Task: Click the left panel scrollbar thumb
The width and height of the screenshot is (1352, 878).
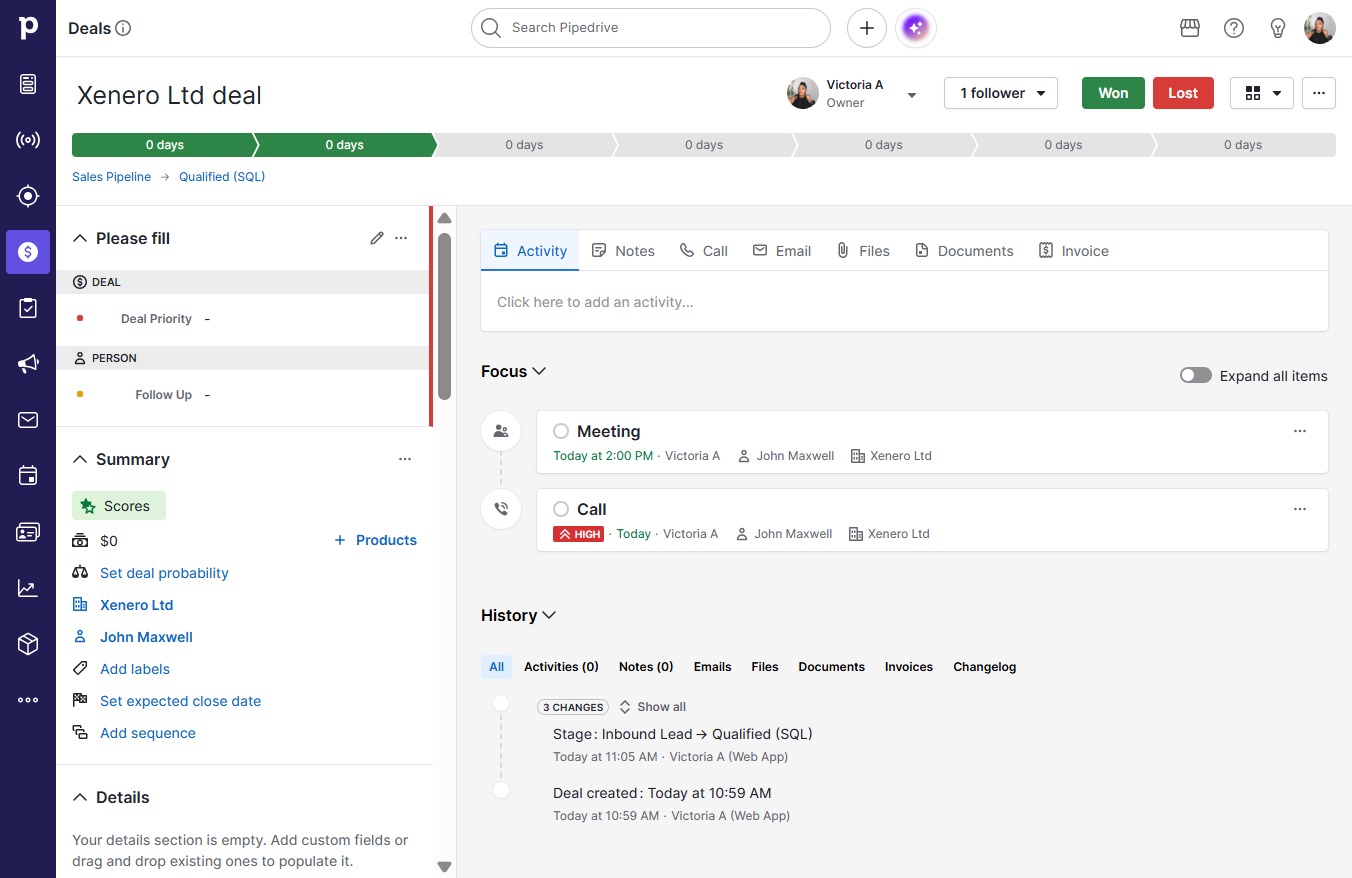Action: [444, 317]
